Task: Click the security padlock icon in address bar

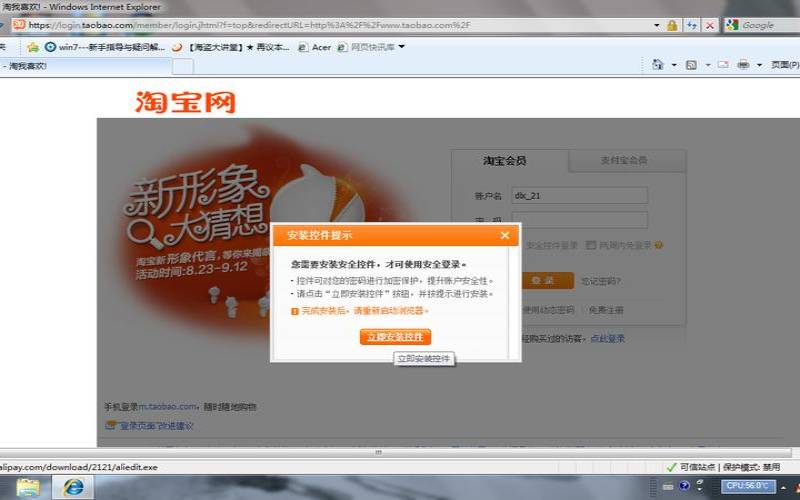Action: point(671,25)
